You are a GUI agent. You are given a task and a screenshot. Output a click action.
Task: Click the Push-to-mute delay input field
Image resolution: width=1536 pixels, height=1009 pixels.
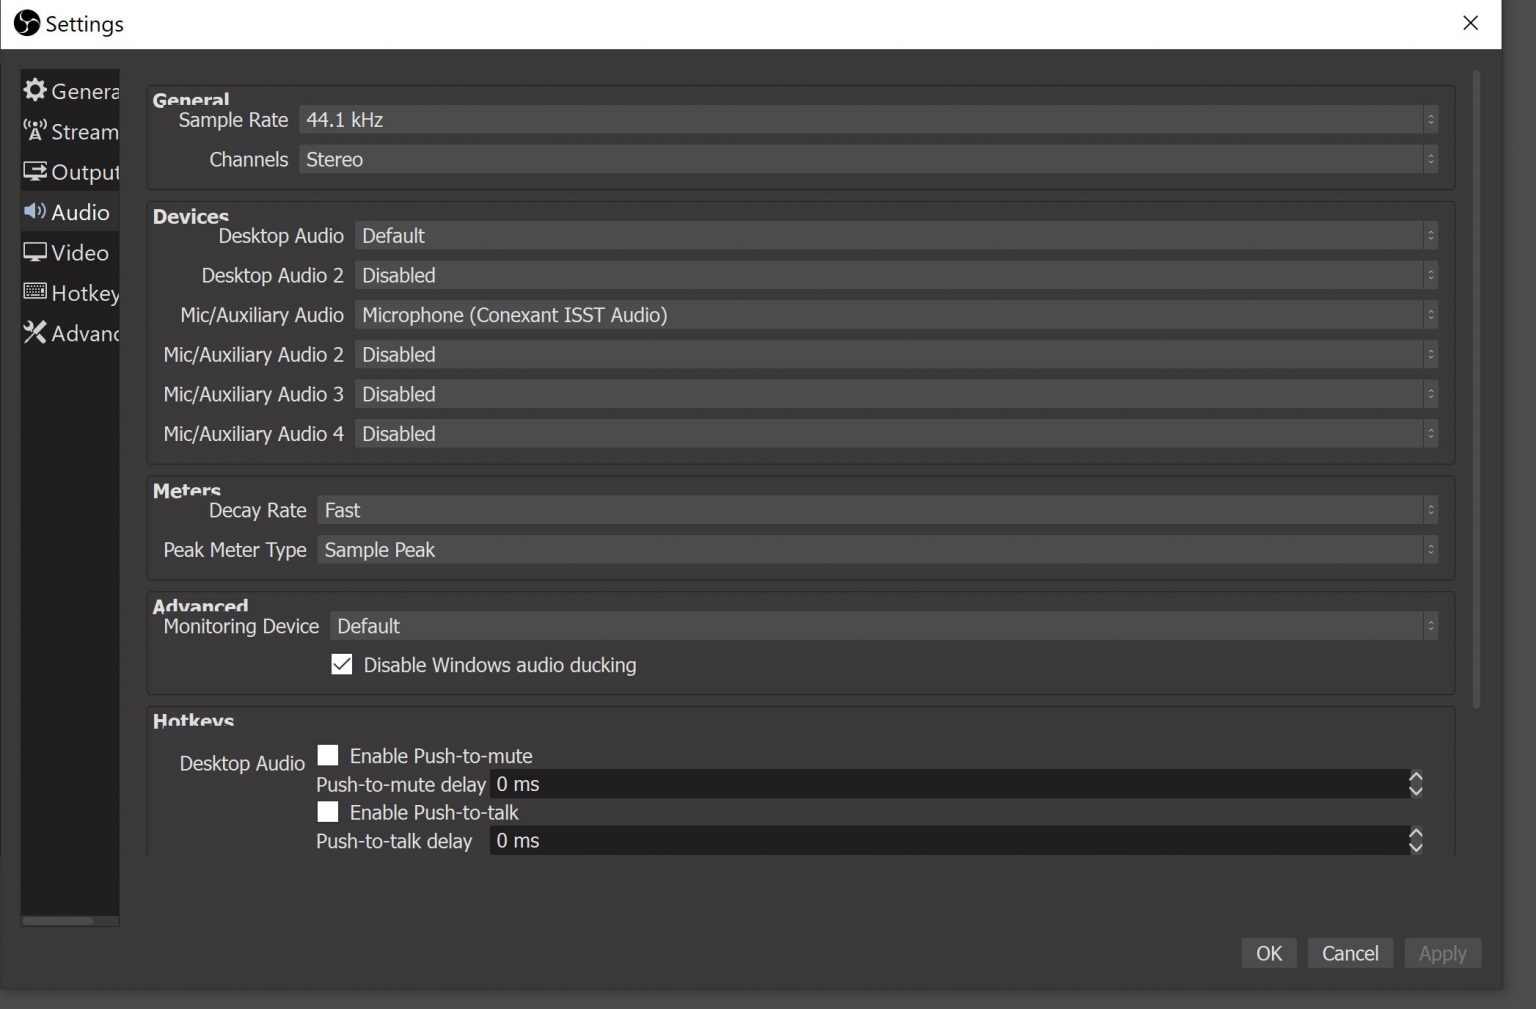(x=948, y=784)
